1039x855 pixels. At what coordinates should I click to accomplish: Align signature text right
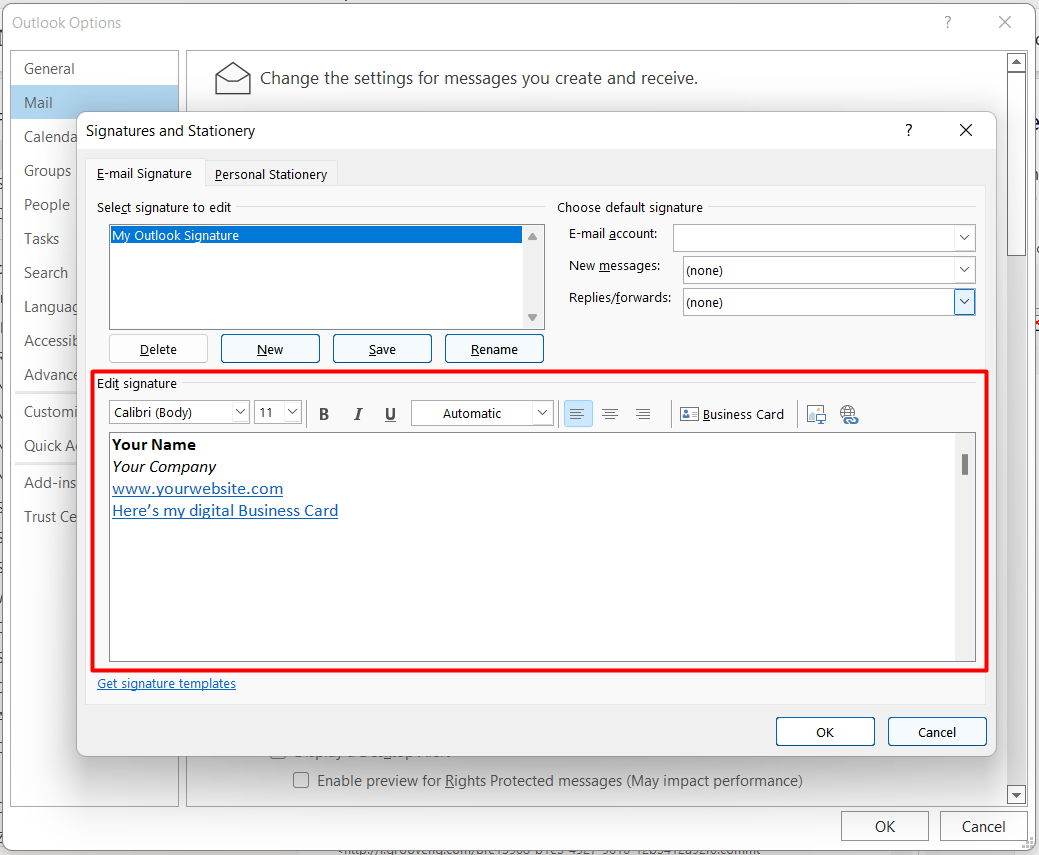pos(643,414)
